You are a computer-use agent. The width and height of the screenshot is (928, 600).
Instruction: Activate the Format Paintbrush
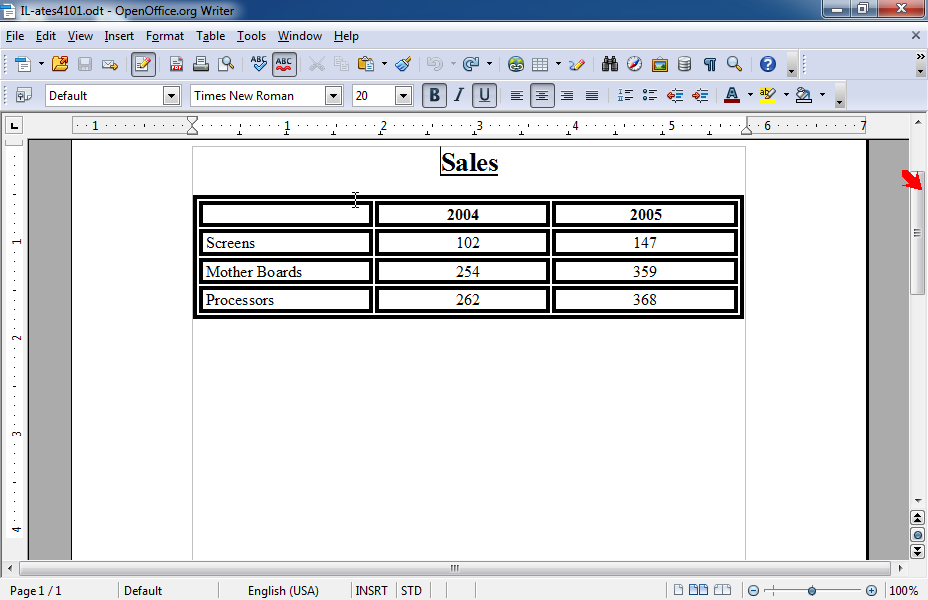point(403,63)
